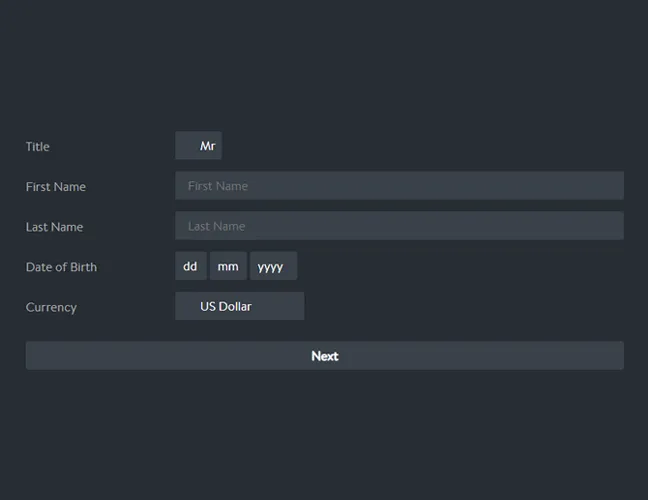Click the Title field label
Viewport: 648px width, 500px height.
[x=37, y=147]
